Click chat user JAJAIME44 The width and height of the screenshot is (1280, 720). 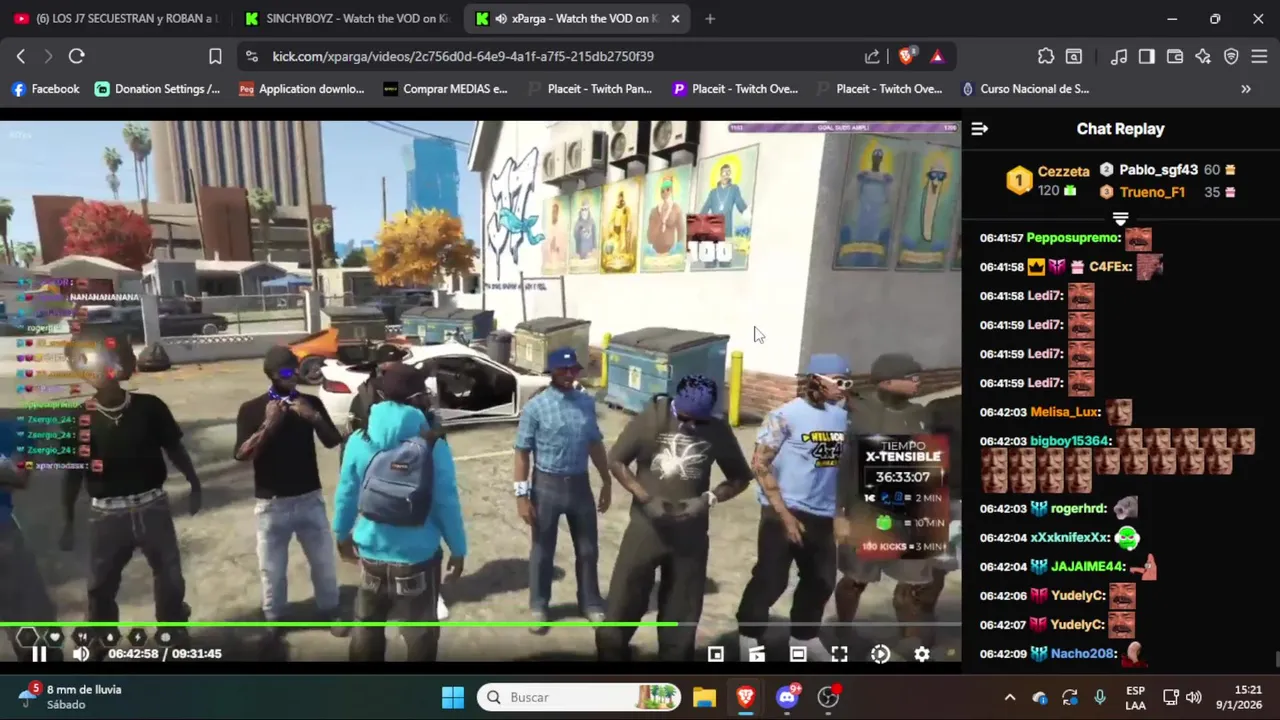(x=1087, y=567)
